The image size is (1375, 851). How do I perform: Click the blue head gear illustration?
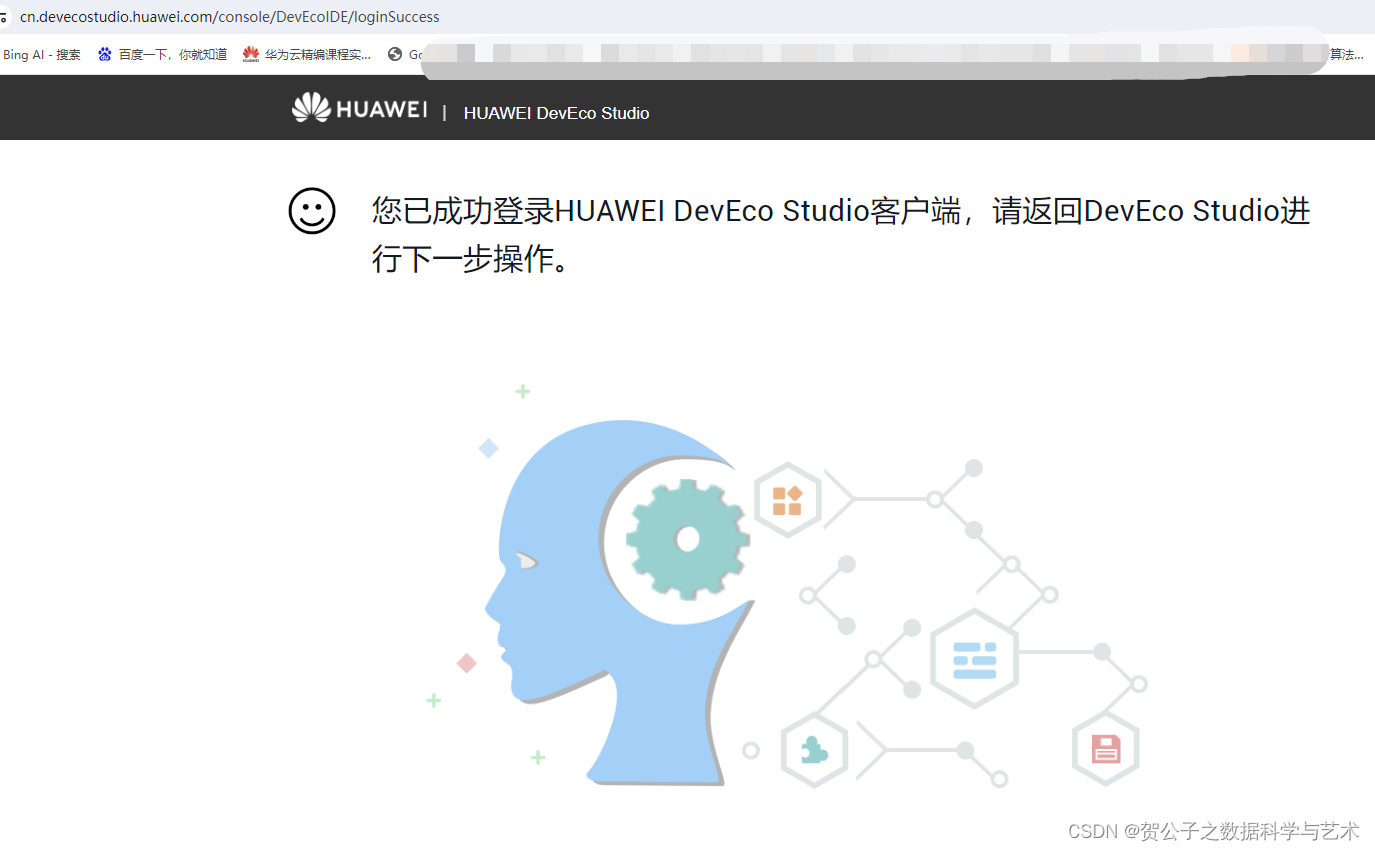(x=618, y=602)
